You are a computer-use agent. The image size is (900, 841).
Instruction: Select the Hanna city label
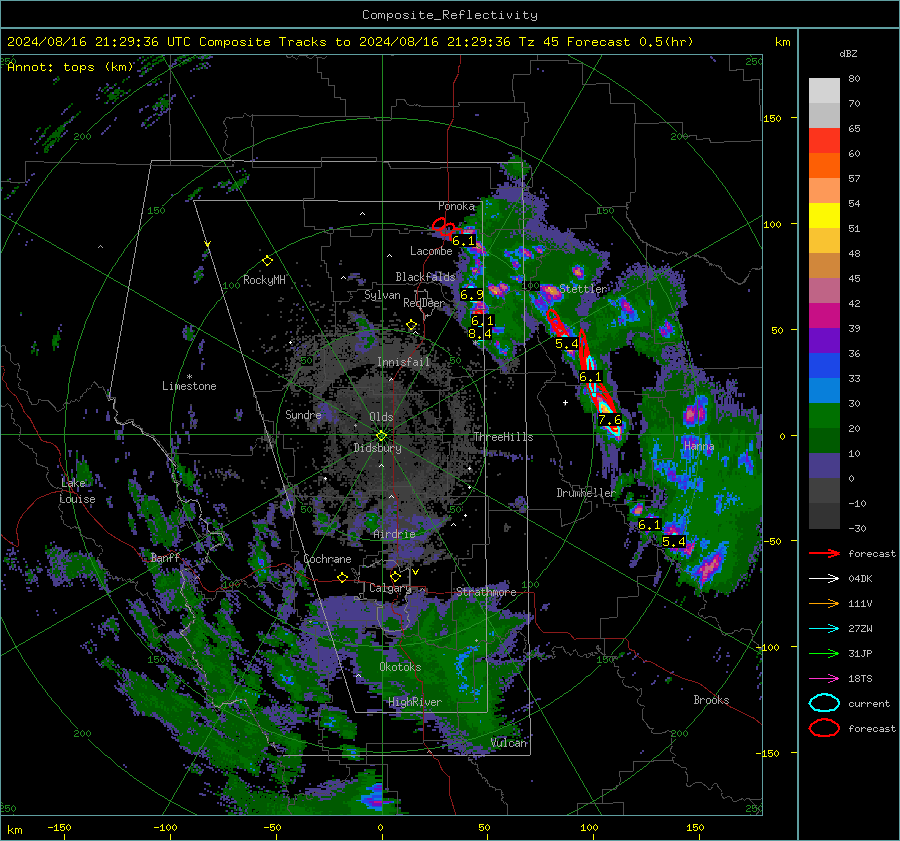pos(699,446)
